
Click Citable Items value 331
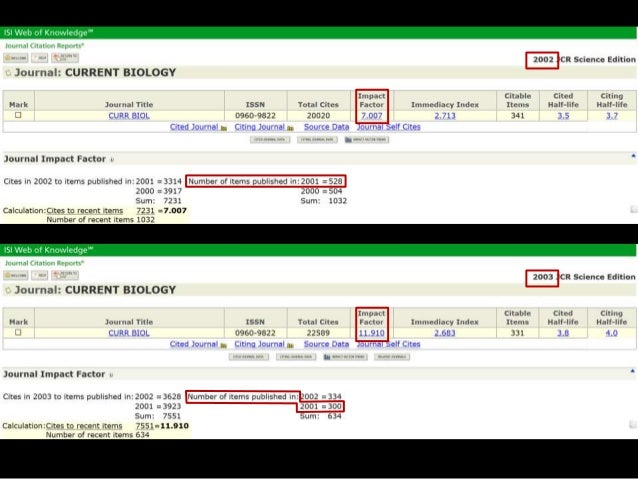click(518, 333)
